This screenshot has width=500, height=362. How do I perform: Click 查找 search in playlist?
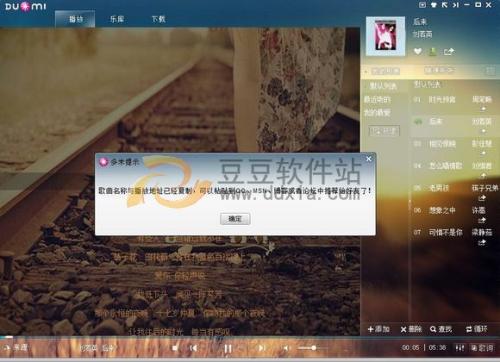click(441, 329)
